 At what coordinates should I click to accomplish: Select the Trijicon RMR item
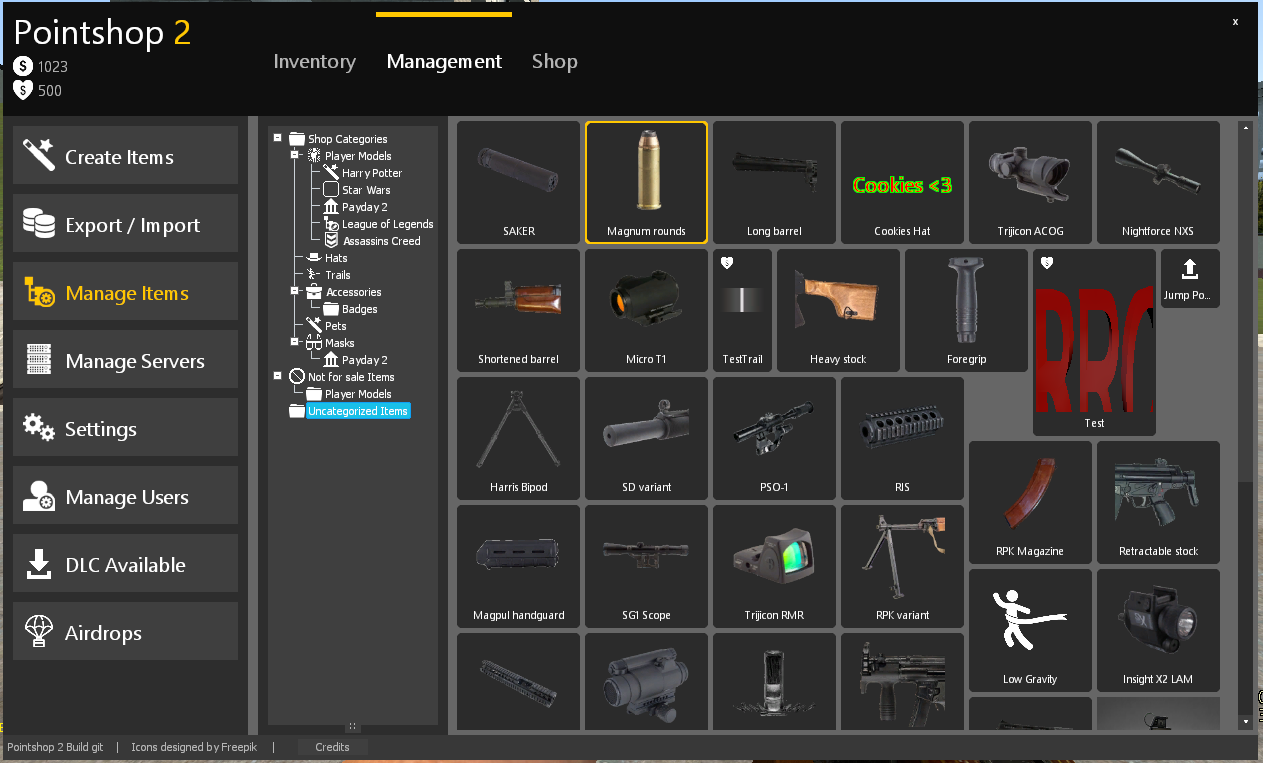coord(775,566)
